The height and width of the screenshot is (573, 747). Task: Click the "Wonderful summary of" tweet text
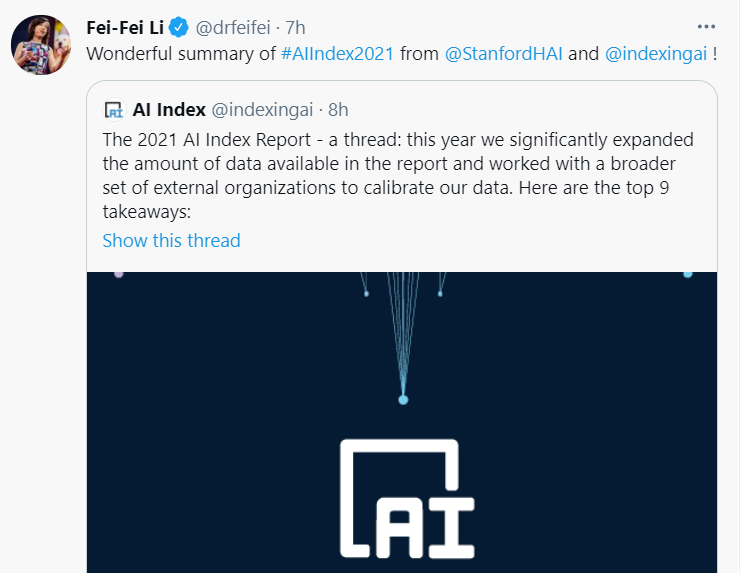[180, 53]
